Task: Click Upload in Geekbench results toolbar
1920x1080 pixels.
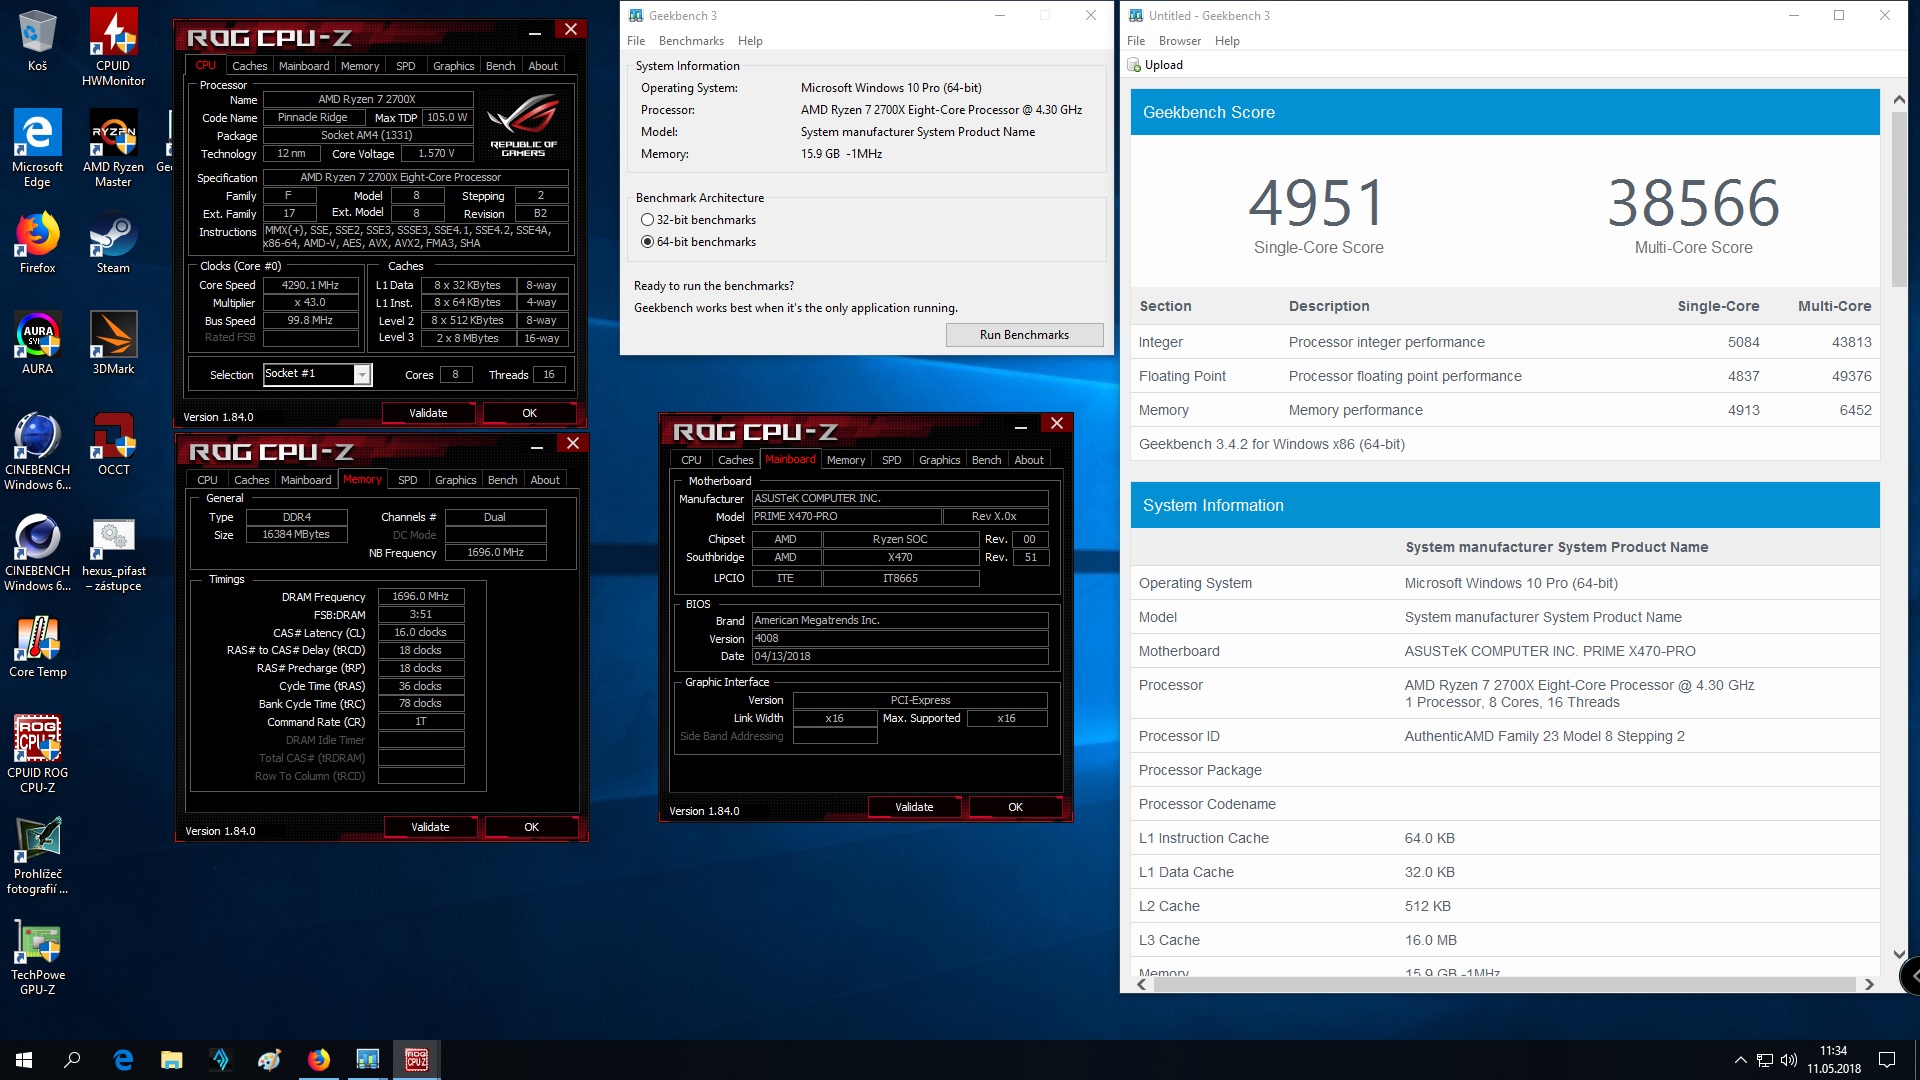Action: (x=1156, y=65)
